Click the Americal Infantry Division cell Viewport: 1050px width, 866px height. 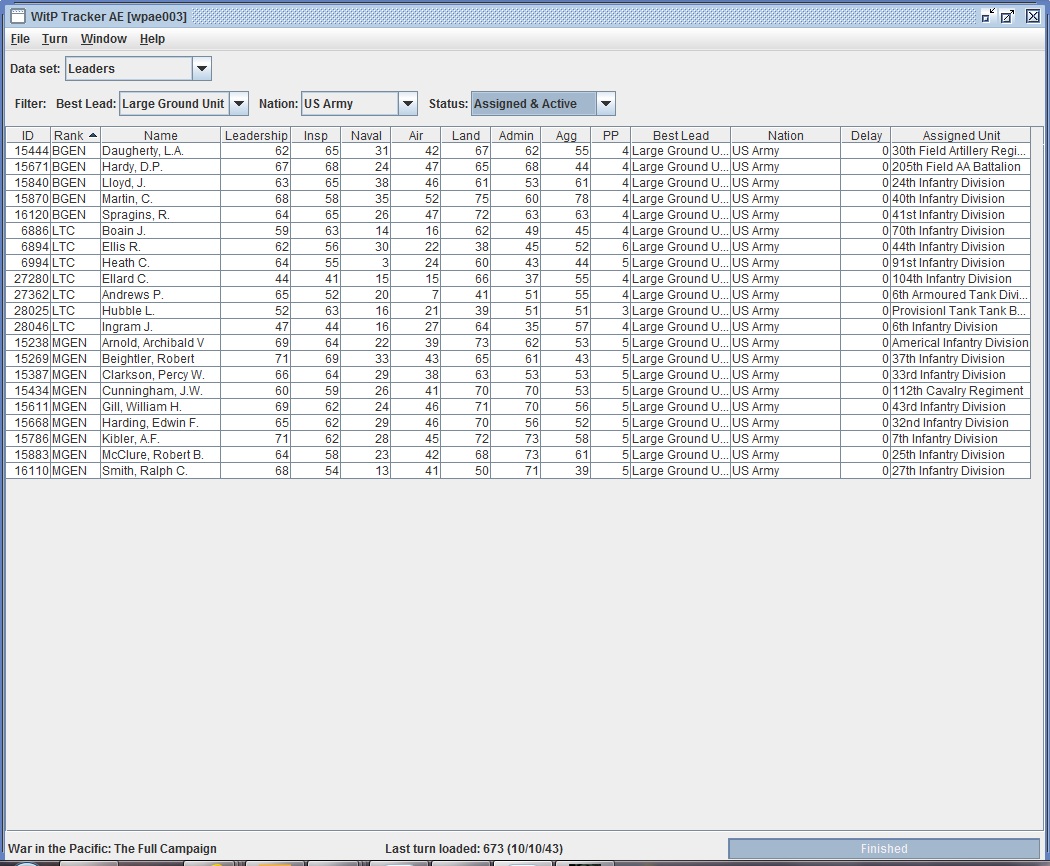pyautogui.click(x=960, y=343)
